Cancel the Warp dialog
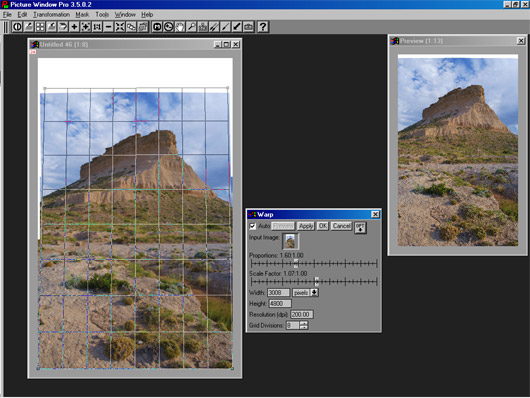 [x=341, y=226]
